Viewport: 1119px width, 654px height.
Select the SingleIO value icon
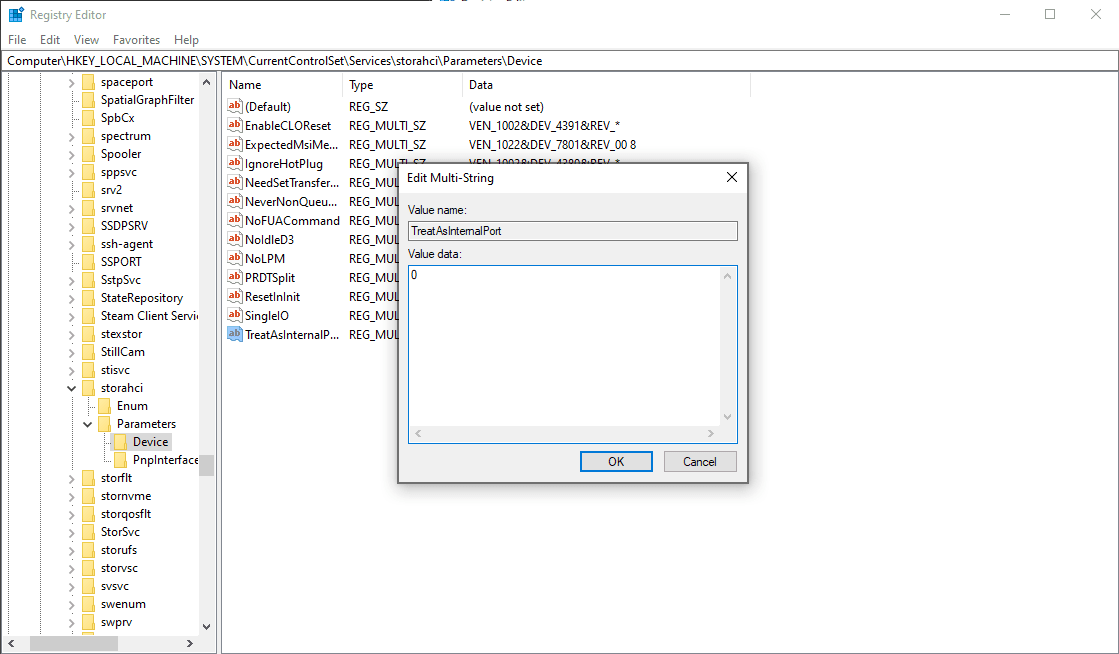(x=235, y=315)
